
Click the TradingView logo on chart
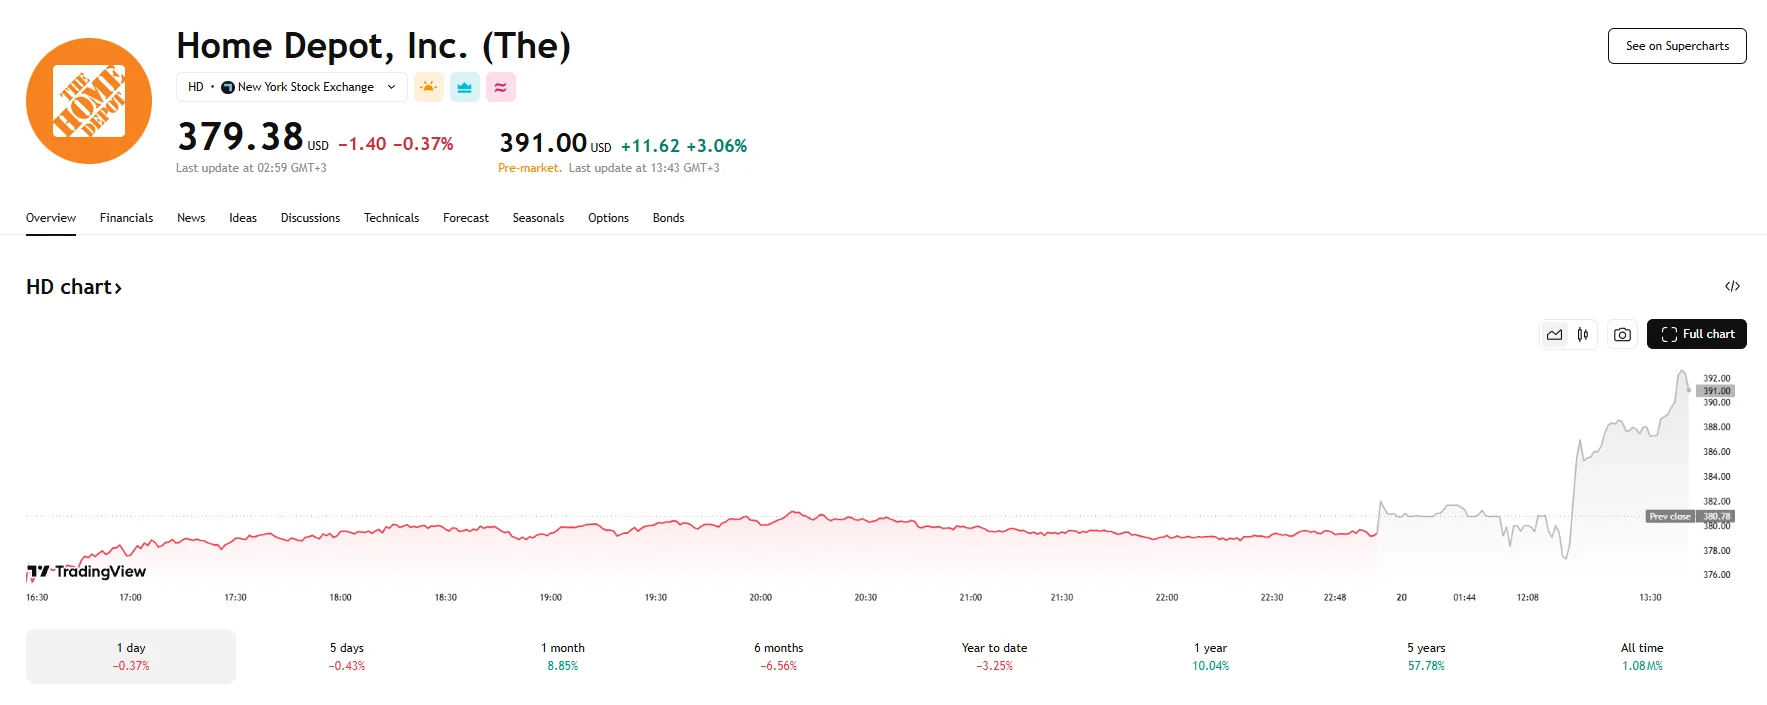pos(86,572)
